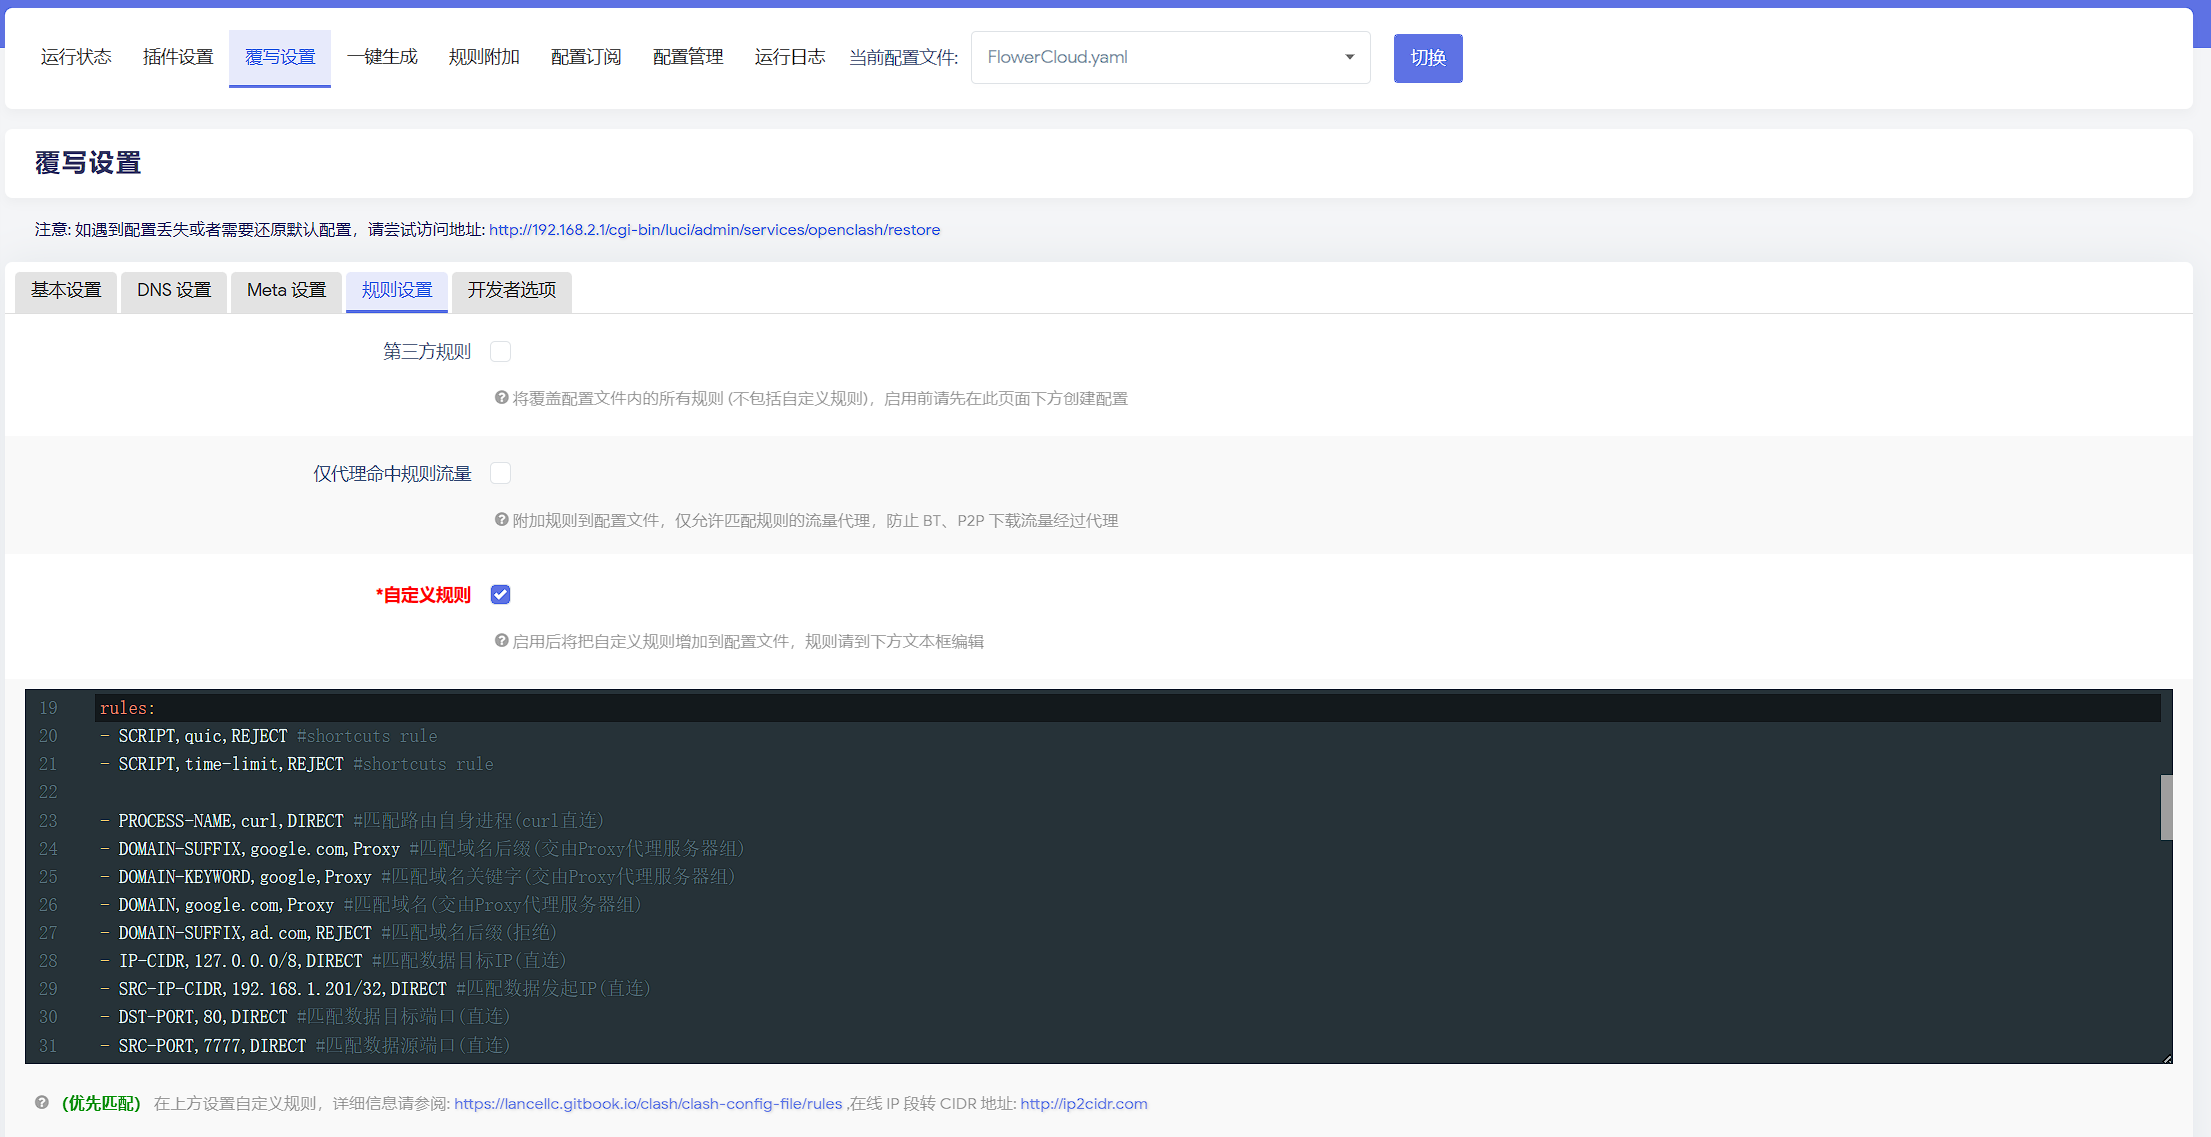Screen dimensions: 2211x1137
Task: Click help icon beside proxy-matched-traffic description
Action: [502, 520]
